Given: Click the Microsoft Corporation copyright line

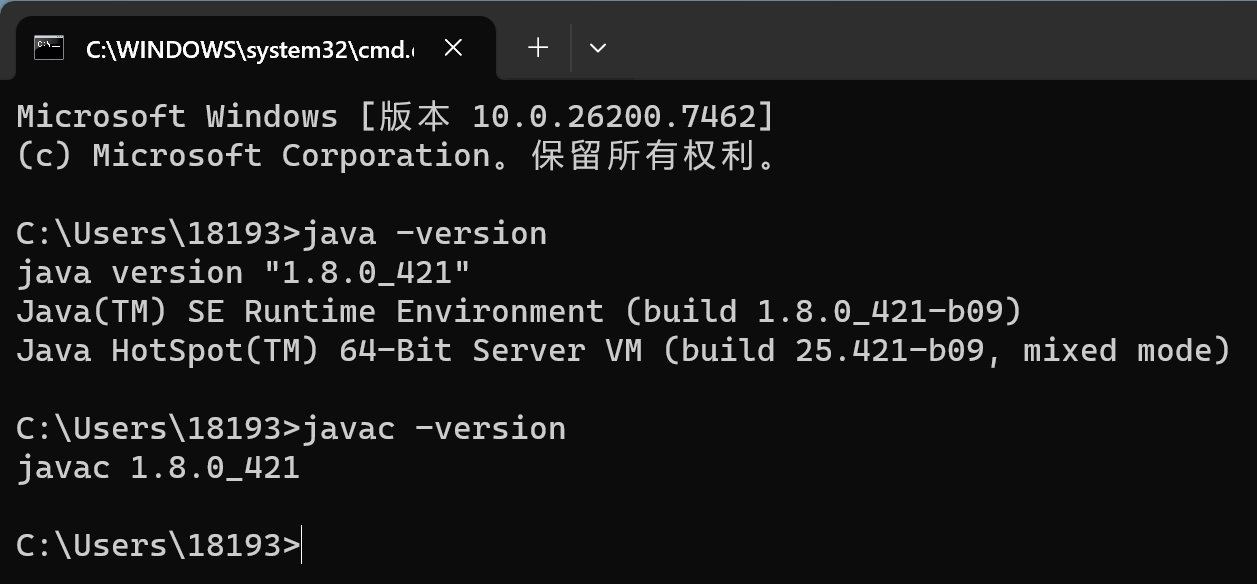Looking at the screenshot, I should pos(395,156).
